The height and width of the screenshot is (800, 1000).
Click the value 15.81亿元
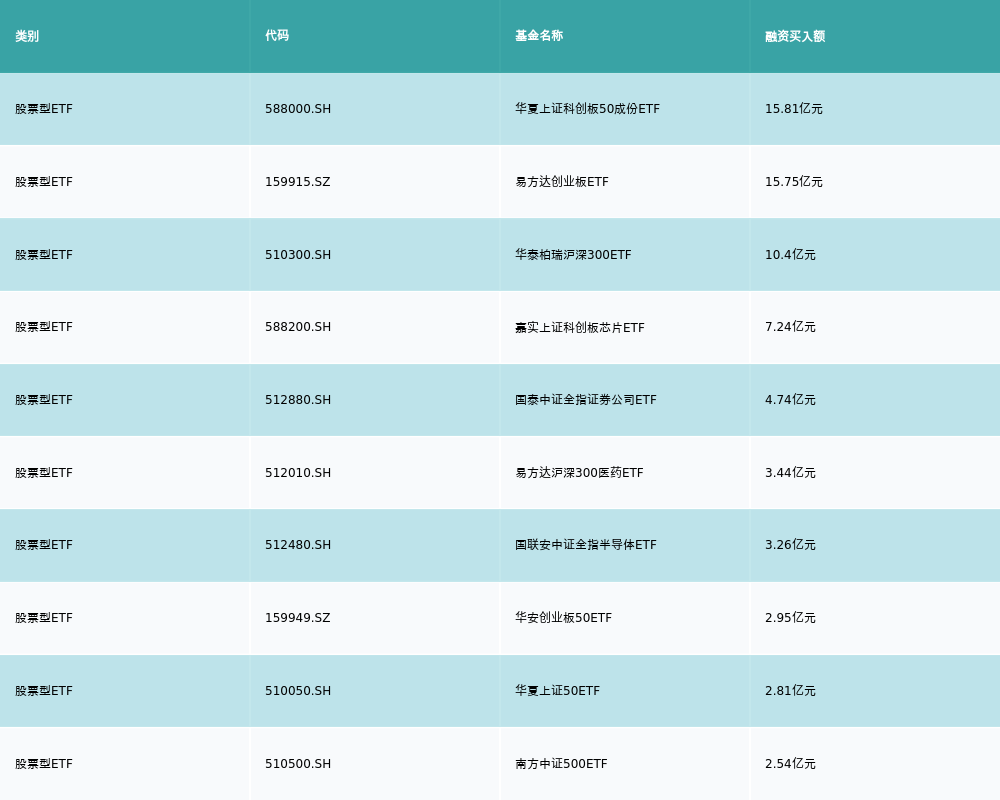(793, 109)
